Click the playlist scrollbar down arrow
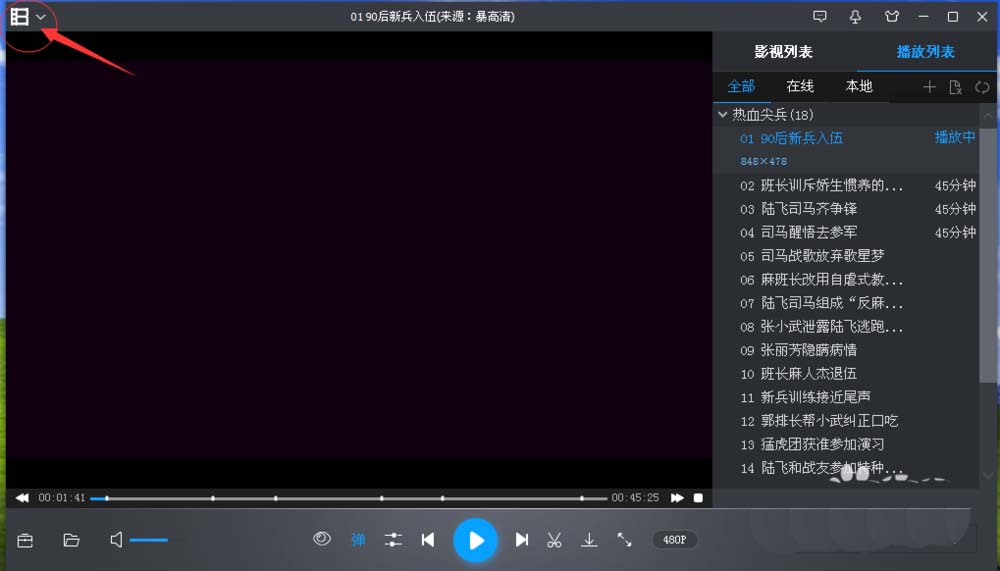 pyautogui.click(x=988, y=476)
